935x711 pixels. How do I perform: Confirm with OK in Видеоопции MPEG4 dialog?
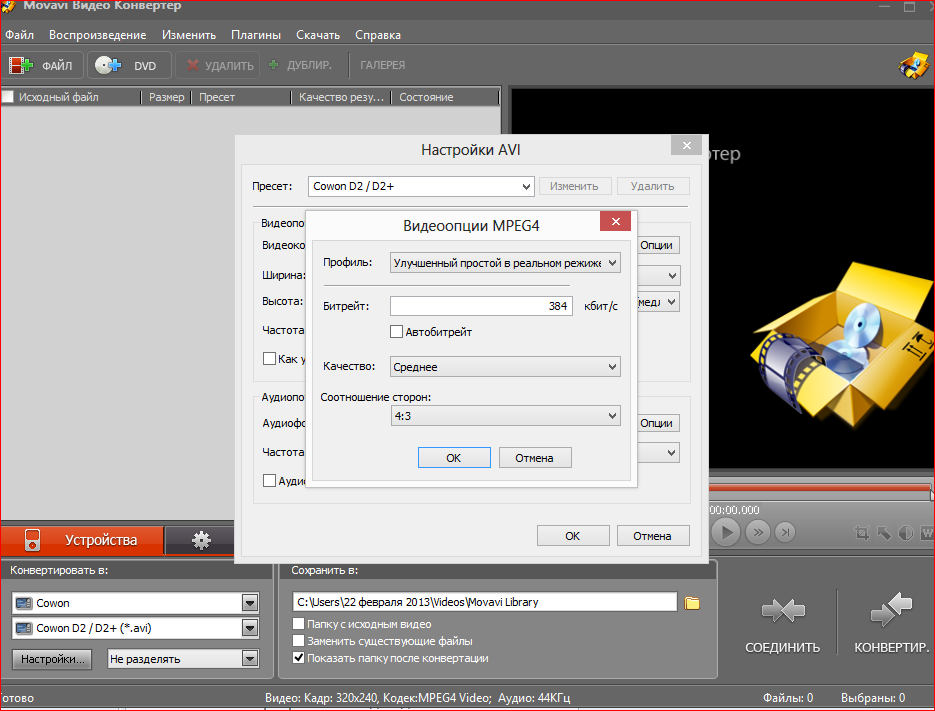point(454,457)
